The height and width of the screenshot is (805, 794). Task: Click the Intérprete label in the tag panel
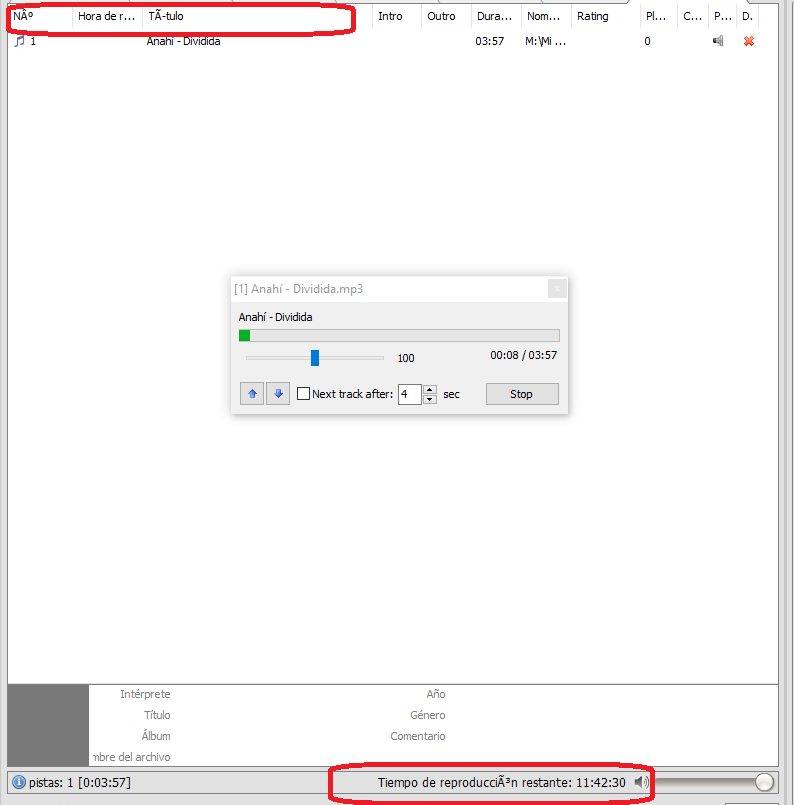click(145, 694)
